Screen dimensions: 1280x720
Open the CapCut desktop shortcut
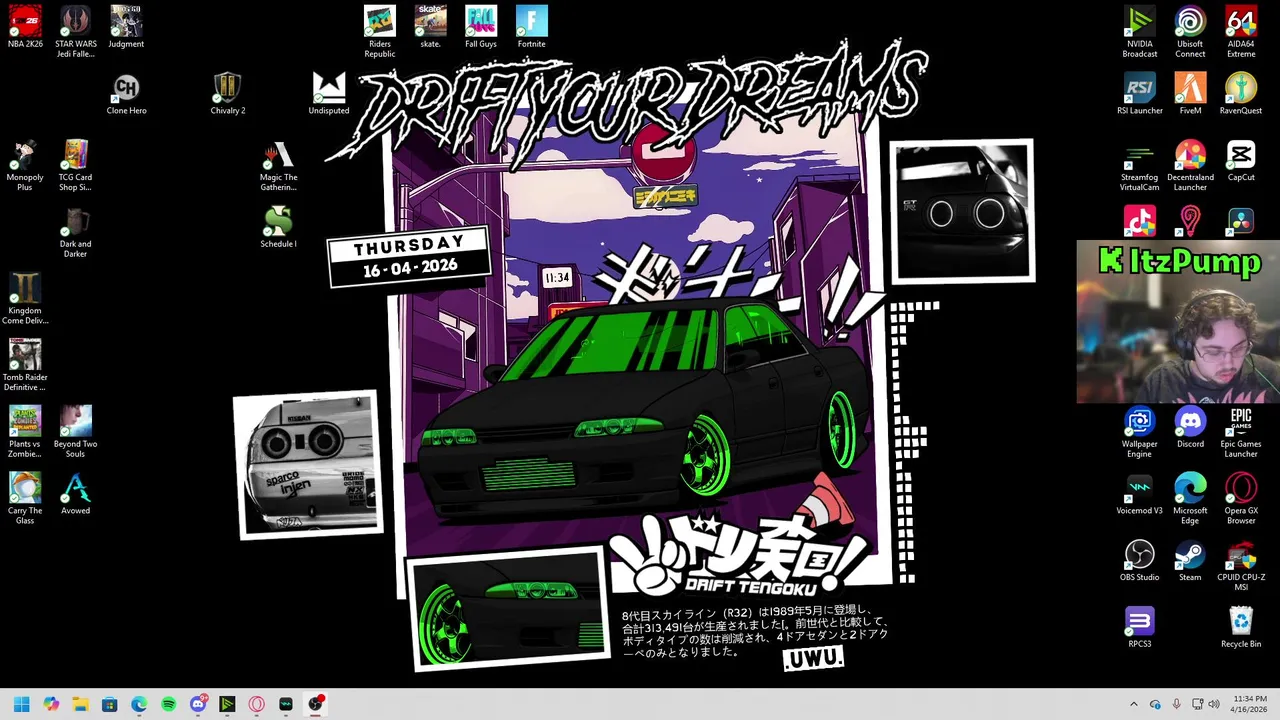click(1241, 160)
